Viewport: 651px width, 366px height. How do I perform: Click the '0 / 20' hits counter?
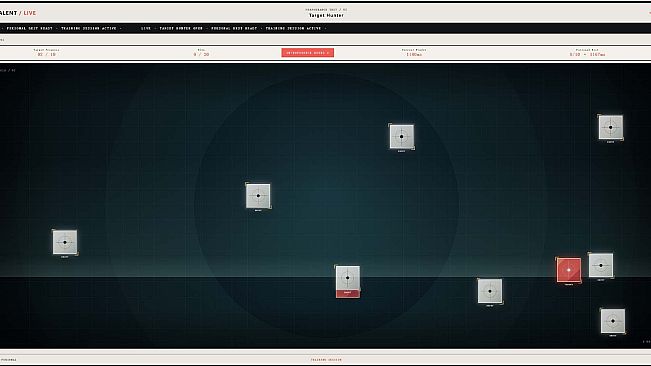tap(201, 54)
